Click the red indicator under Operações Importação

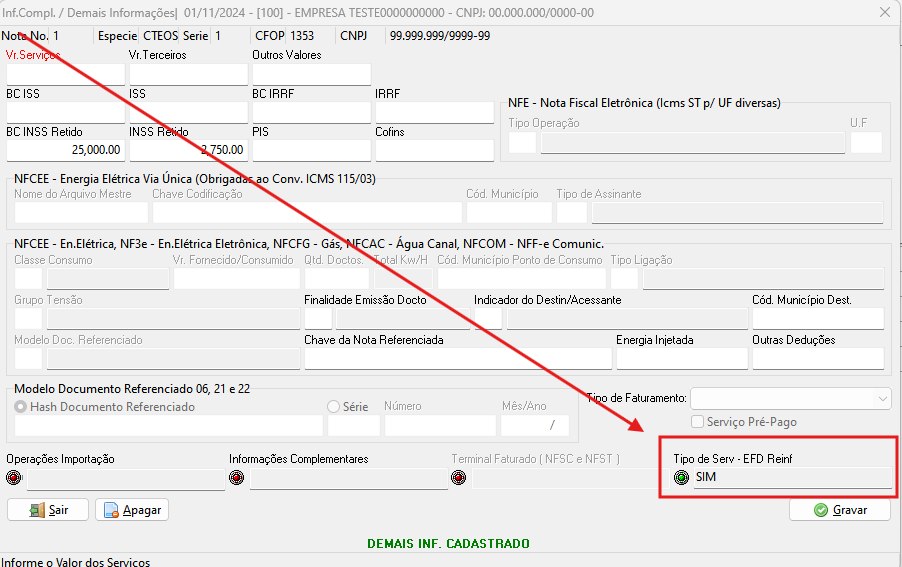[14, 478]
